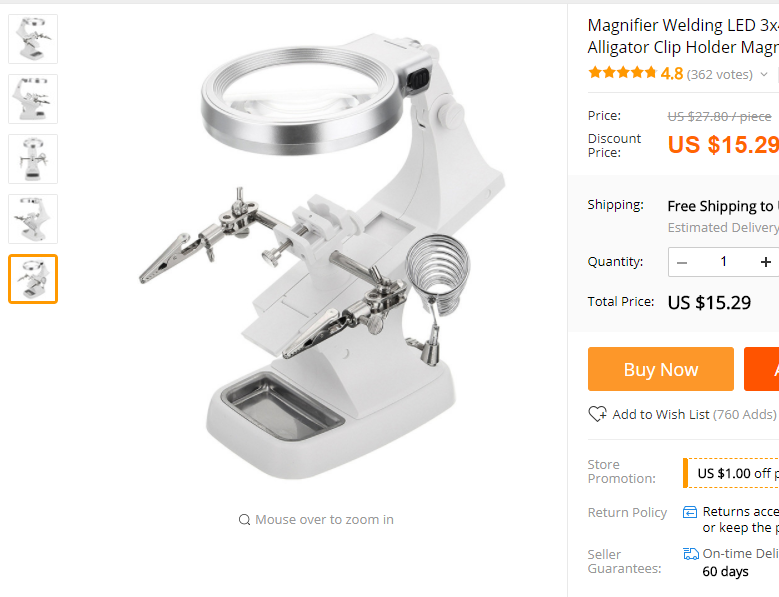This screenshot has width=779, height=597.
Task: Click the heart wish list icon
Action: 597,414
